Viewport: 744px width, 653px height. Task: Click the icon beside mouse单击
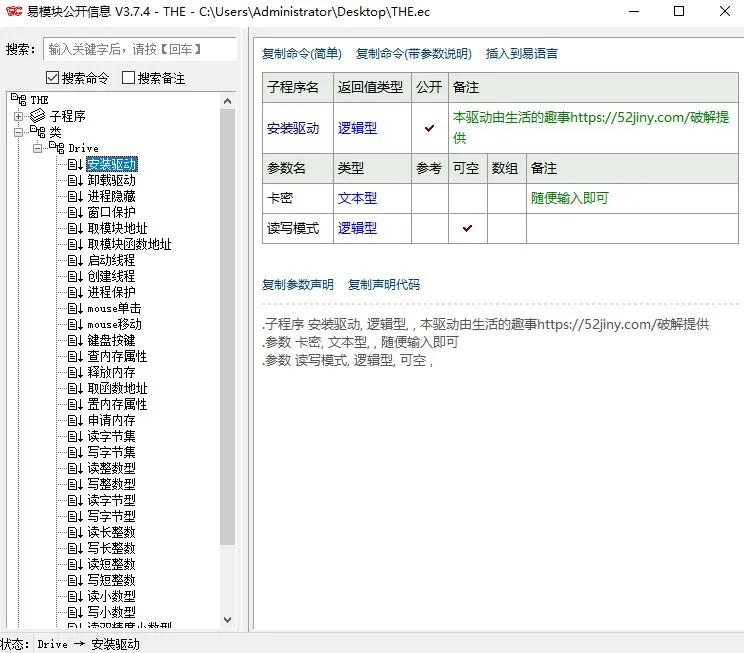[x=75, y=308]
